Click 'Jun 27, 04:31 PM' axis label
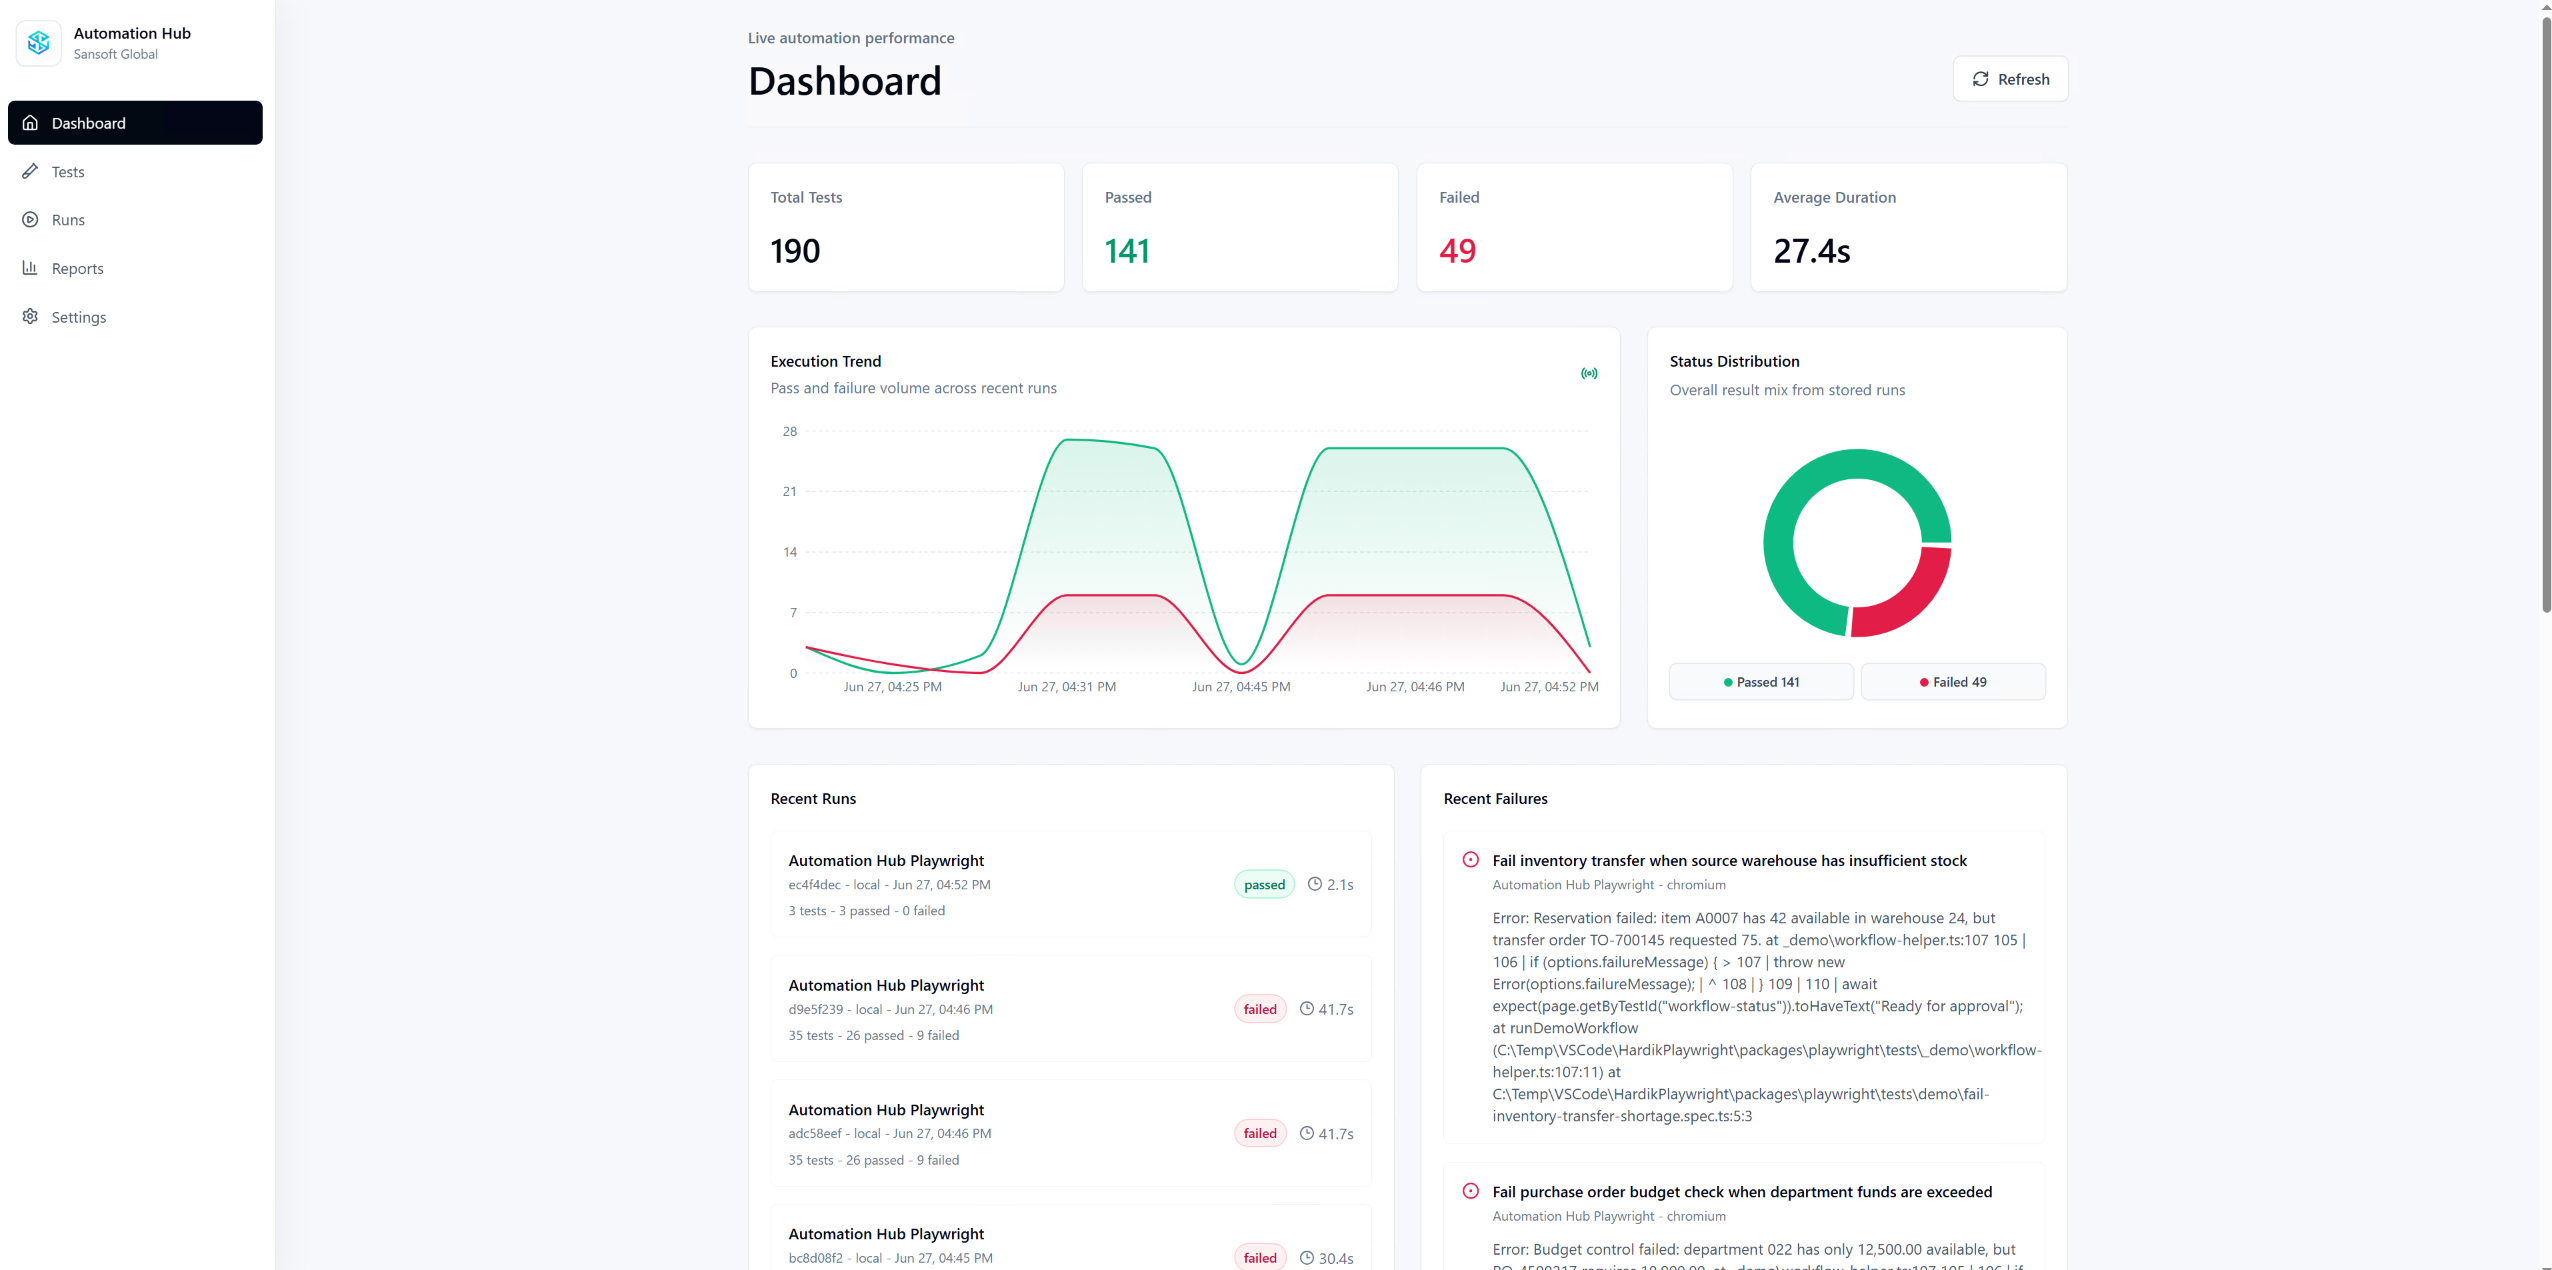This screenshot has width=2552, height=1270. click(x=1067, y=687)
